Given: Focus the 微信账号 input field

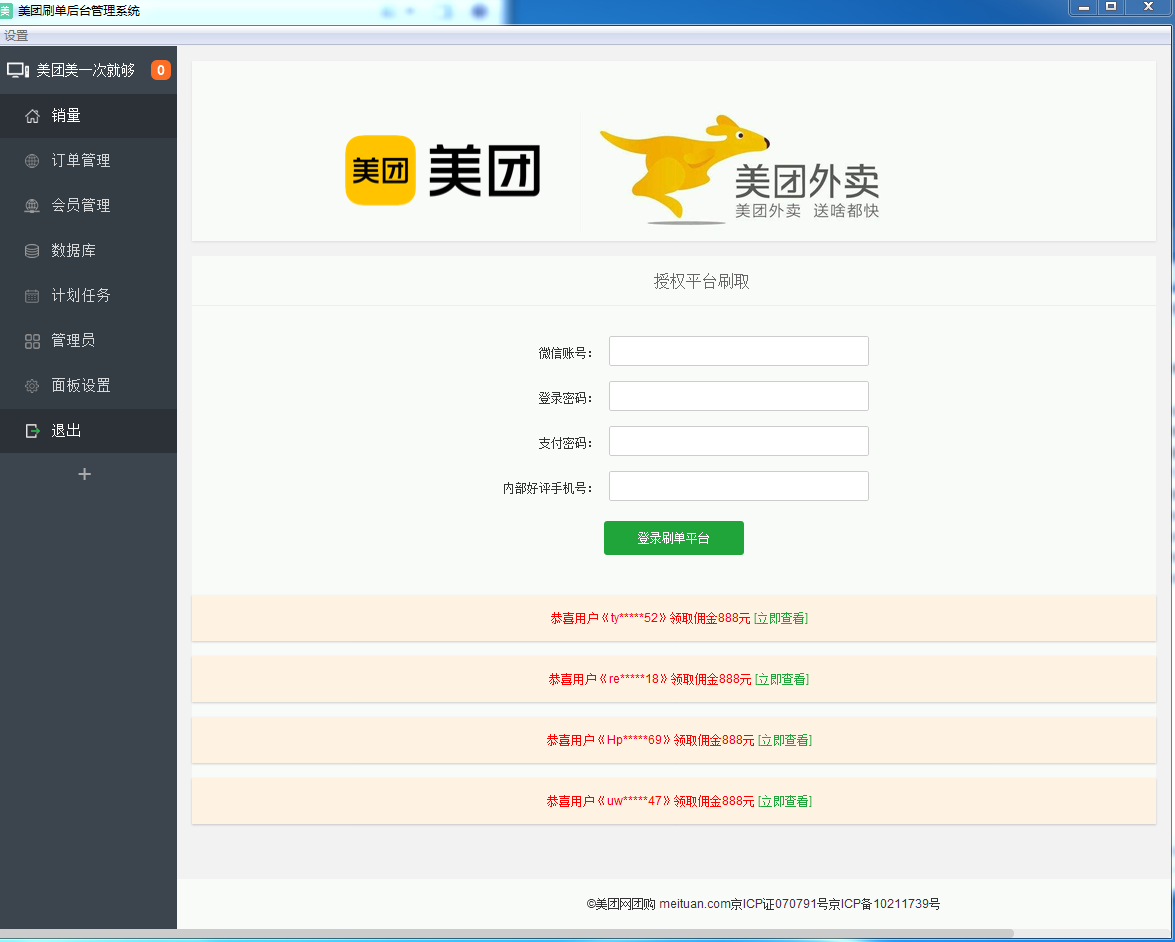Looking at the screenshot, I should (x=739, y=351).
